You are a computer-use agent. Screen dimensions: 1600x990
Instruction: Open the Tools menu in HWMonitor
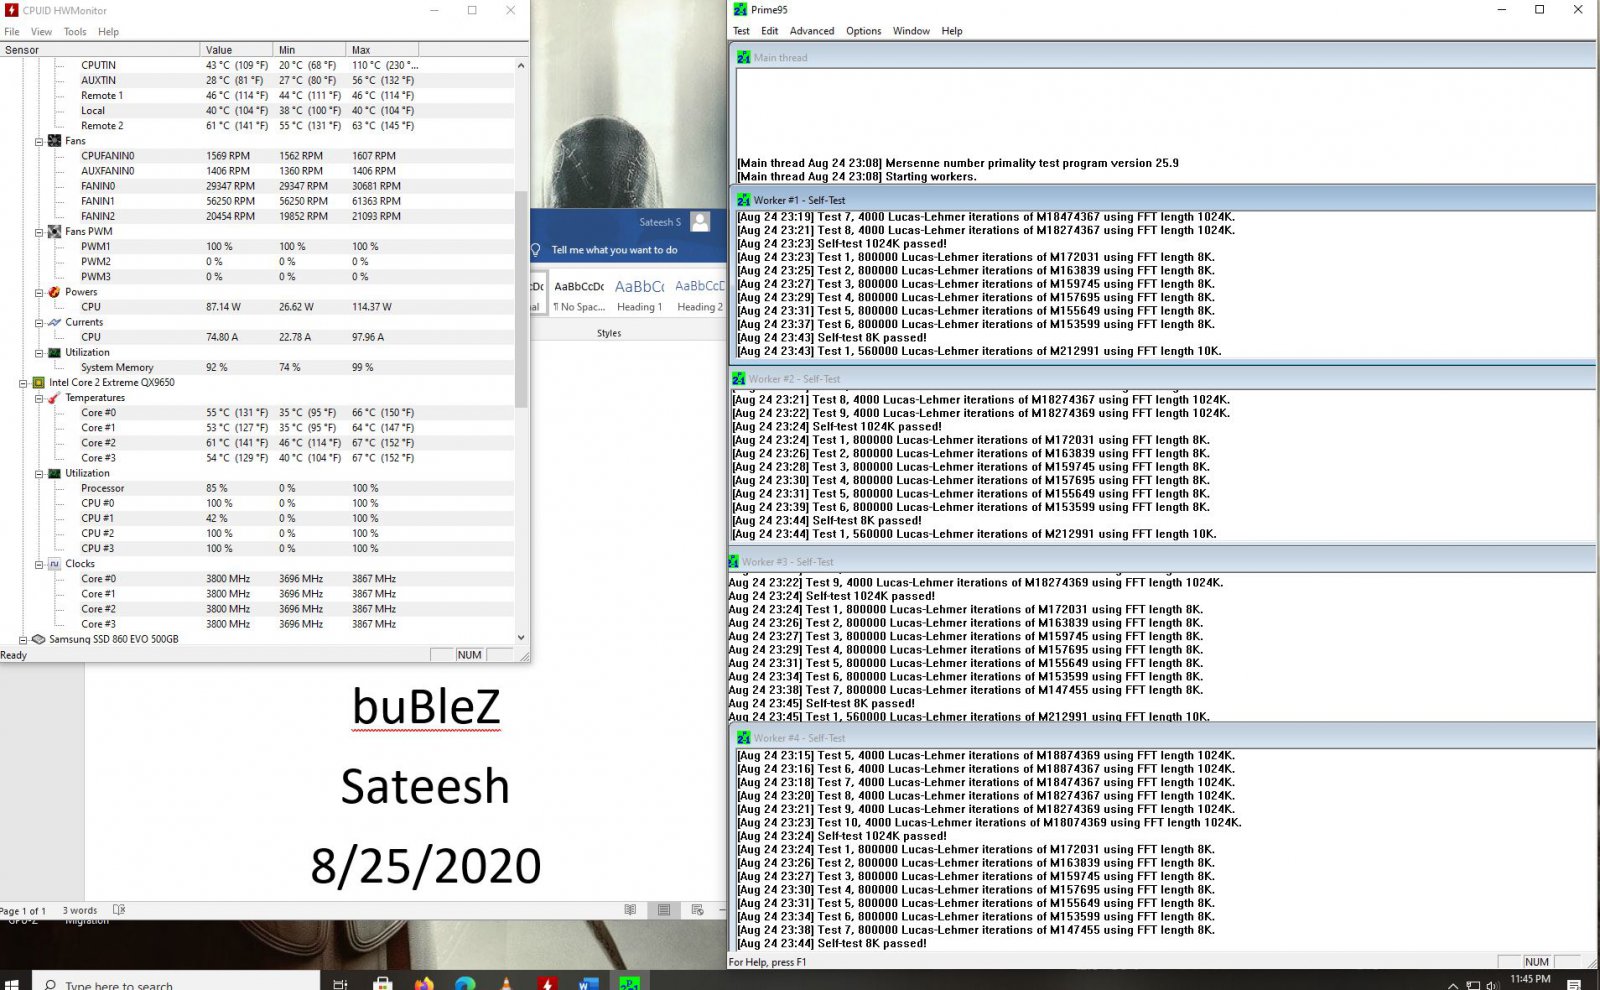75,32
